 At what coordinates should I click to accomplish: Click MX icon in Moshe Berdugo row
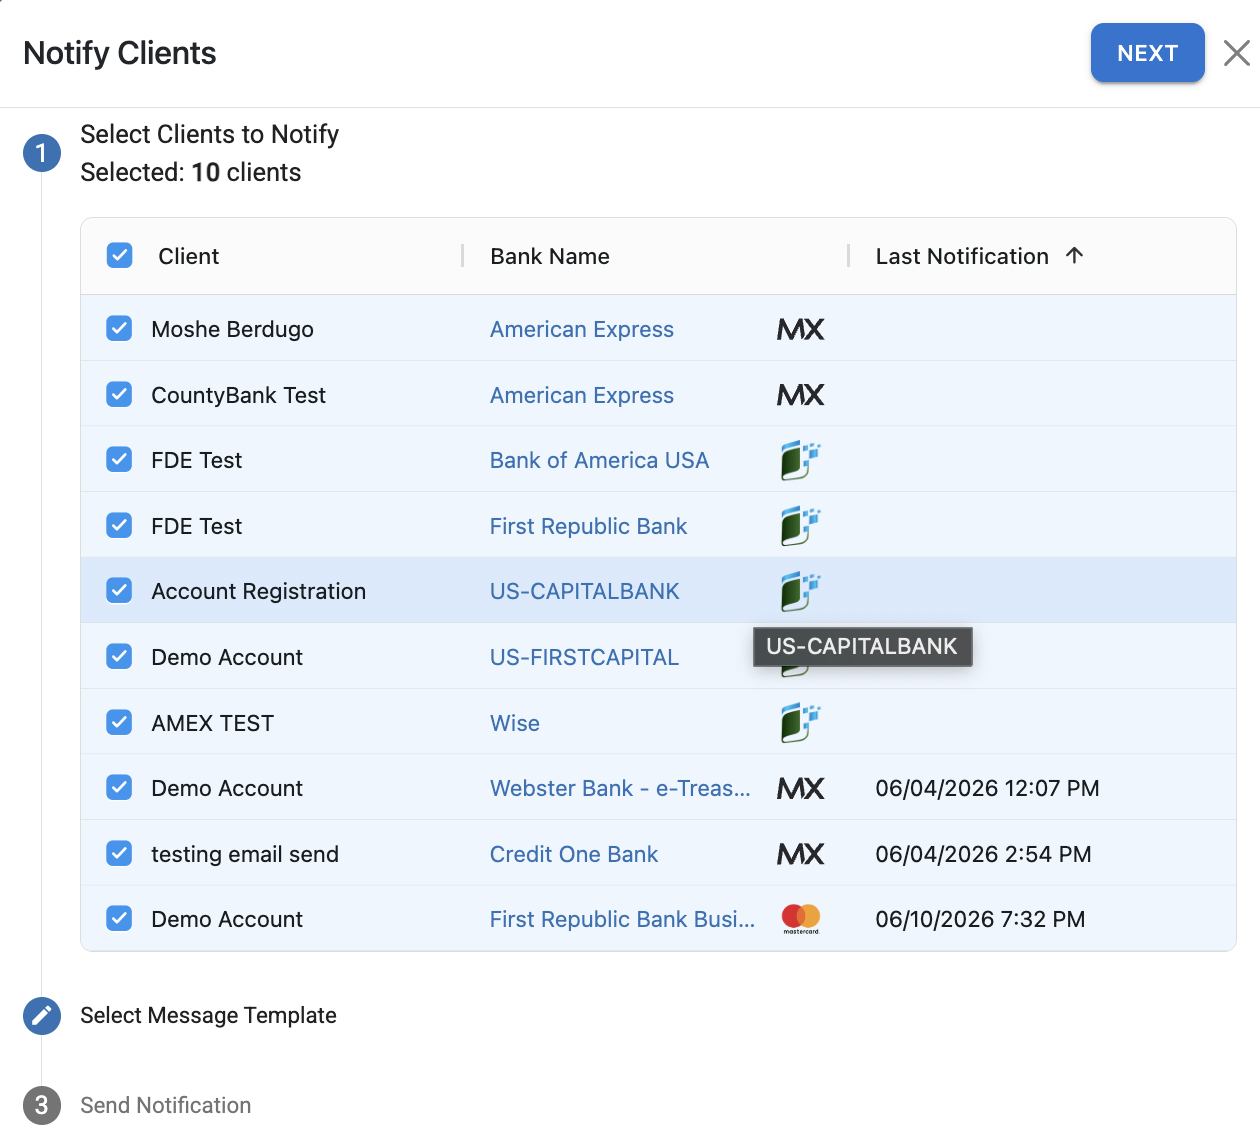801,329
